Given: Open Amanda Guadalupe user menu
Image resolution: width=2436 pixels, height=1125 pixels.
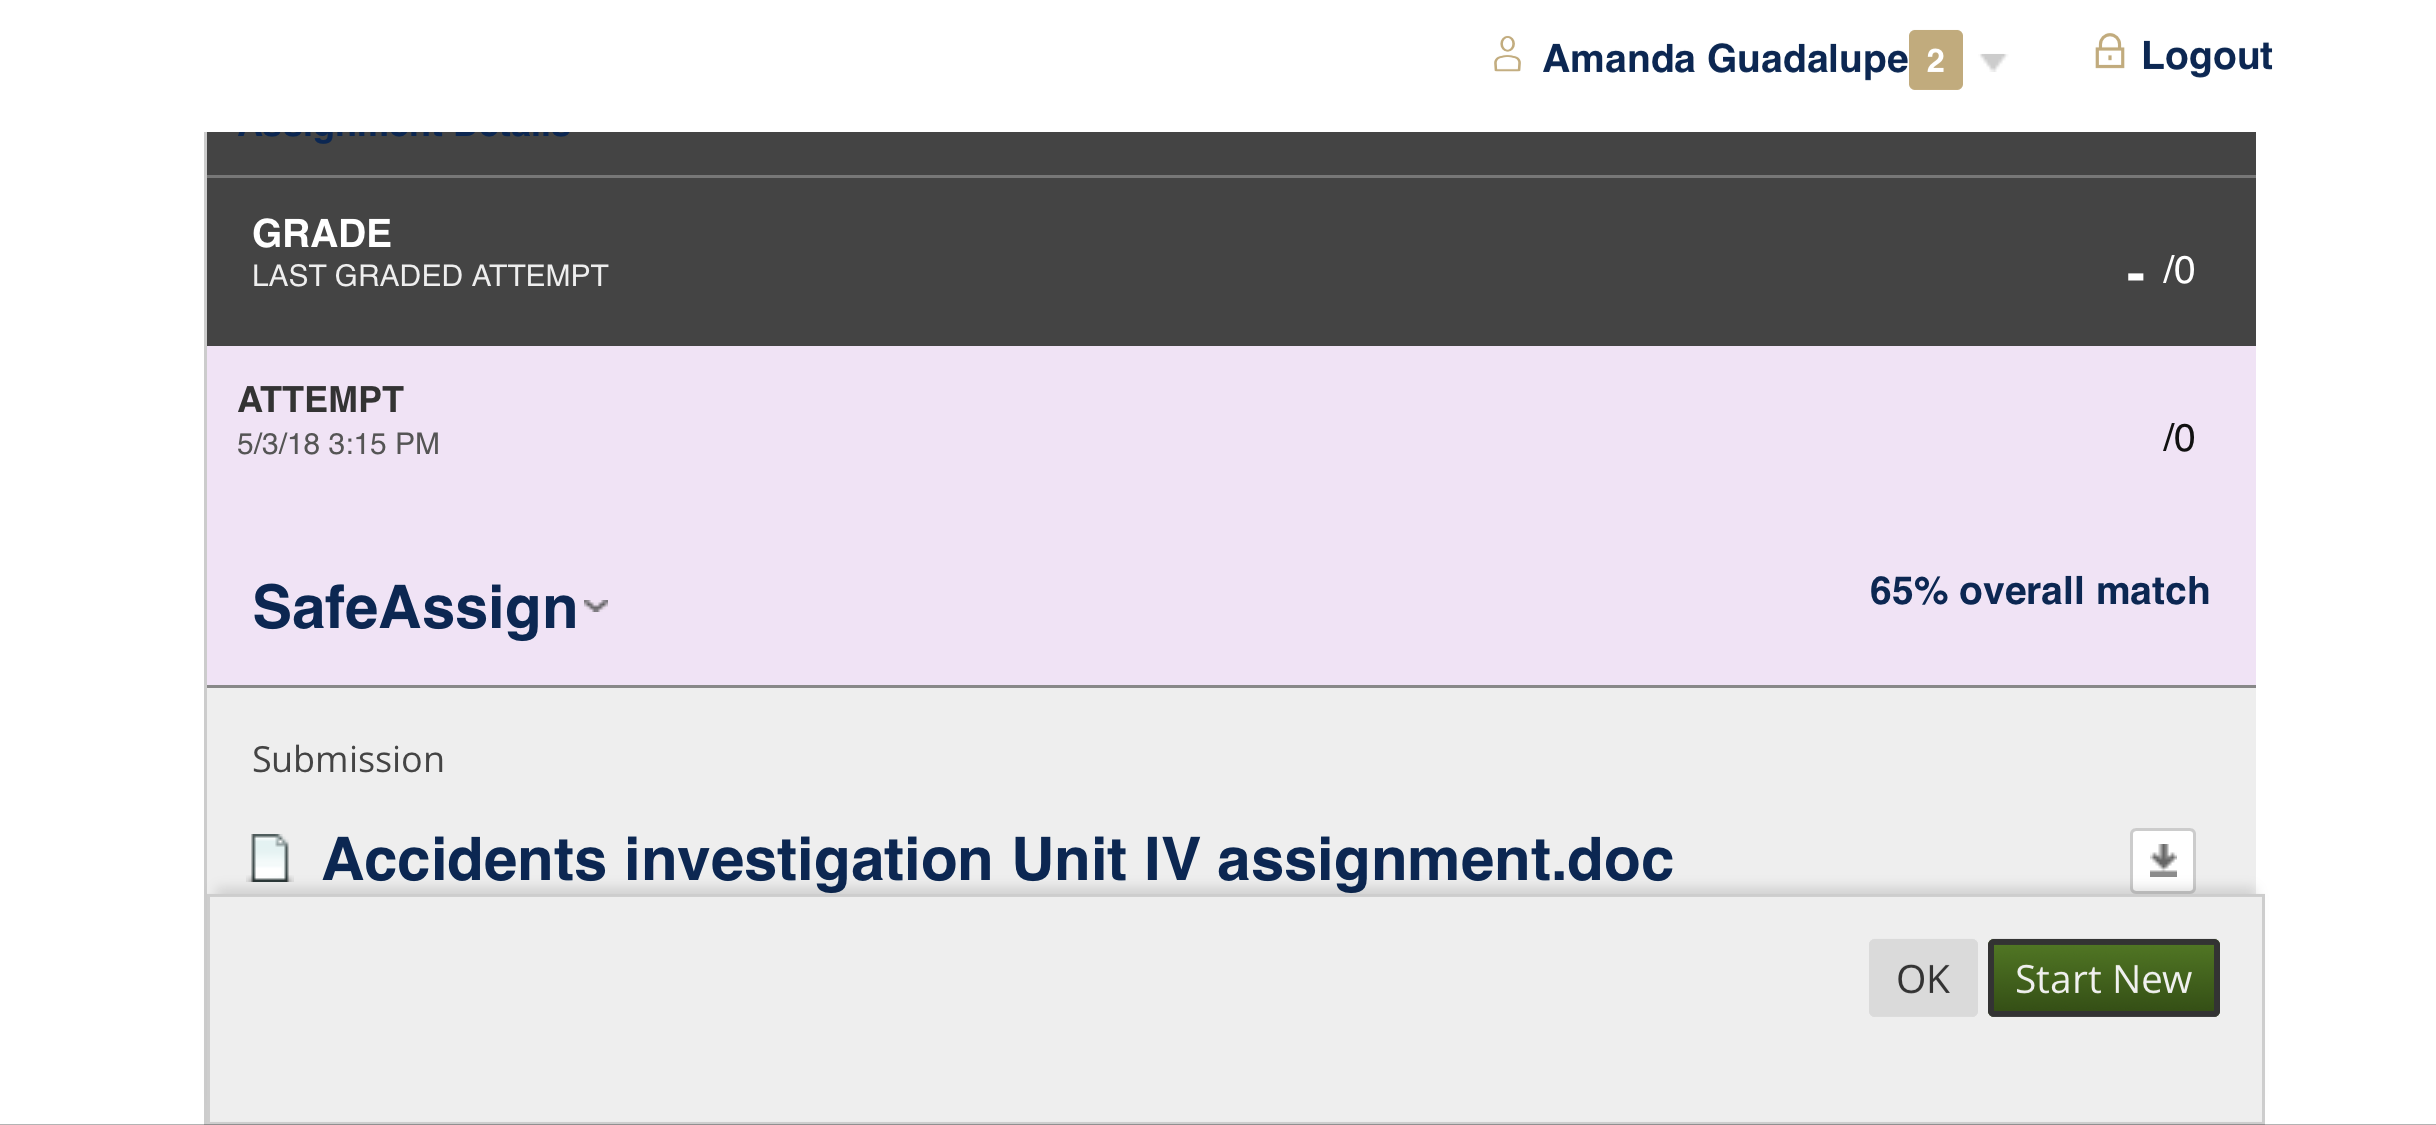Looking at the screenshot, I should tap(1725, 59).
